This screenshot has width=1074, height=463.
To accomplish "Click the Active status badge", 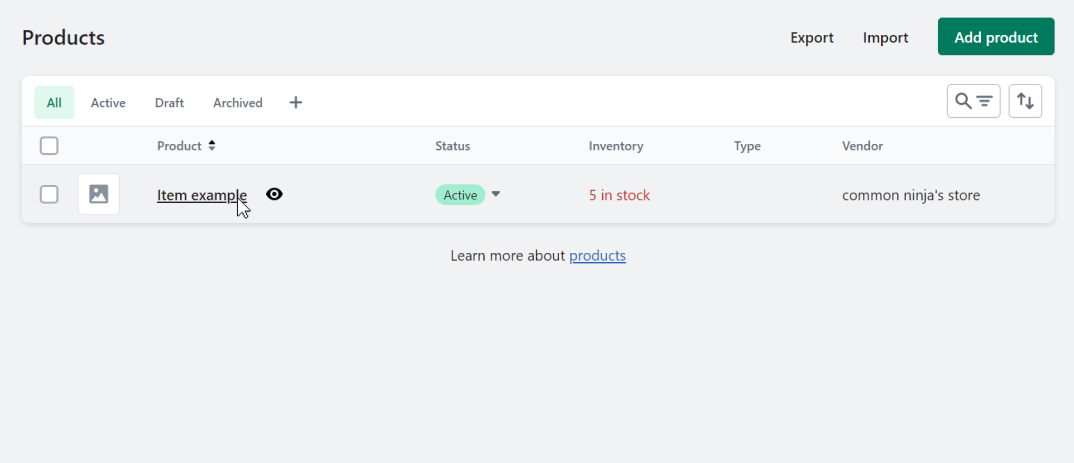I will [460, 195].
